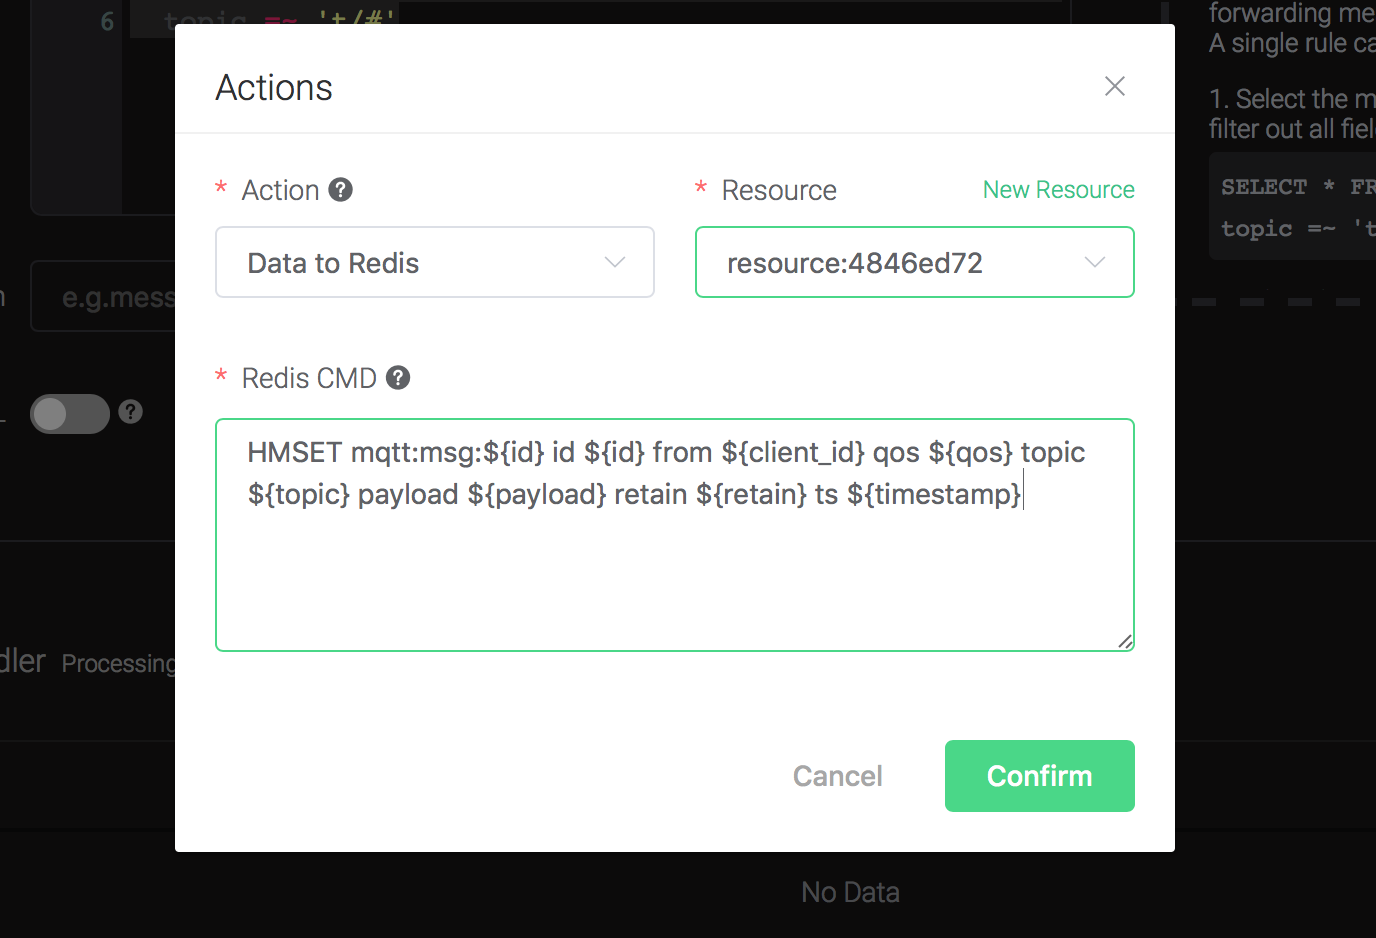The width and height of the screenshot is (1376, 938).
Task: Click the help icon beside Action label
Action: 341,190
